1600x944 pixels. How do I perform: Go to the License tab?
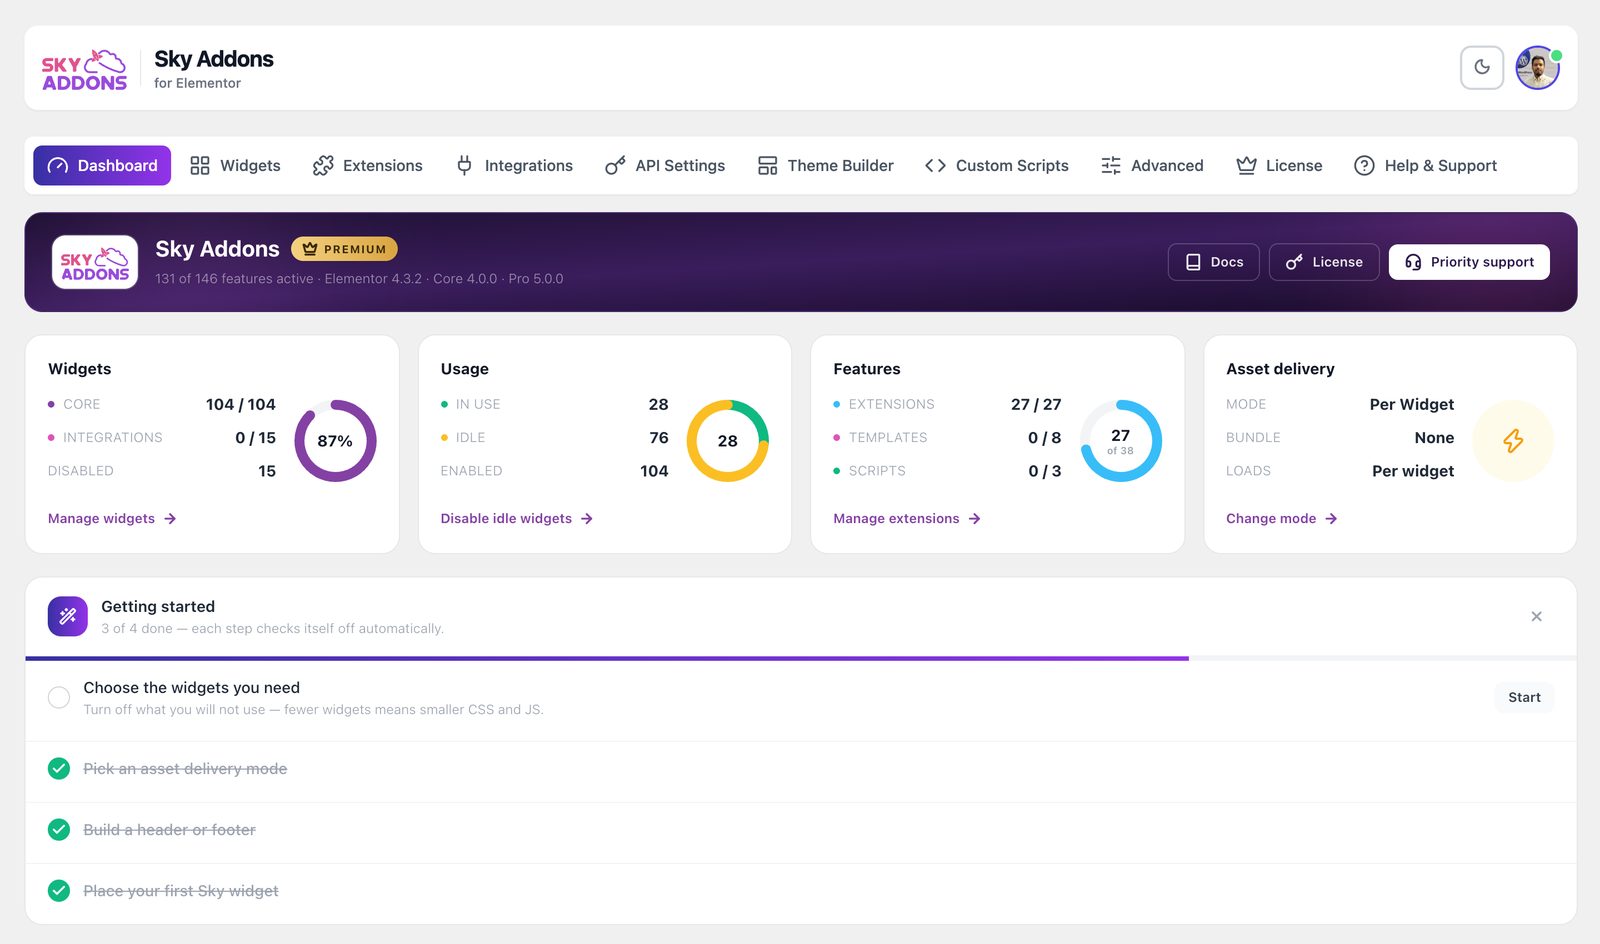click(x=1279, y=166)
